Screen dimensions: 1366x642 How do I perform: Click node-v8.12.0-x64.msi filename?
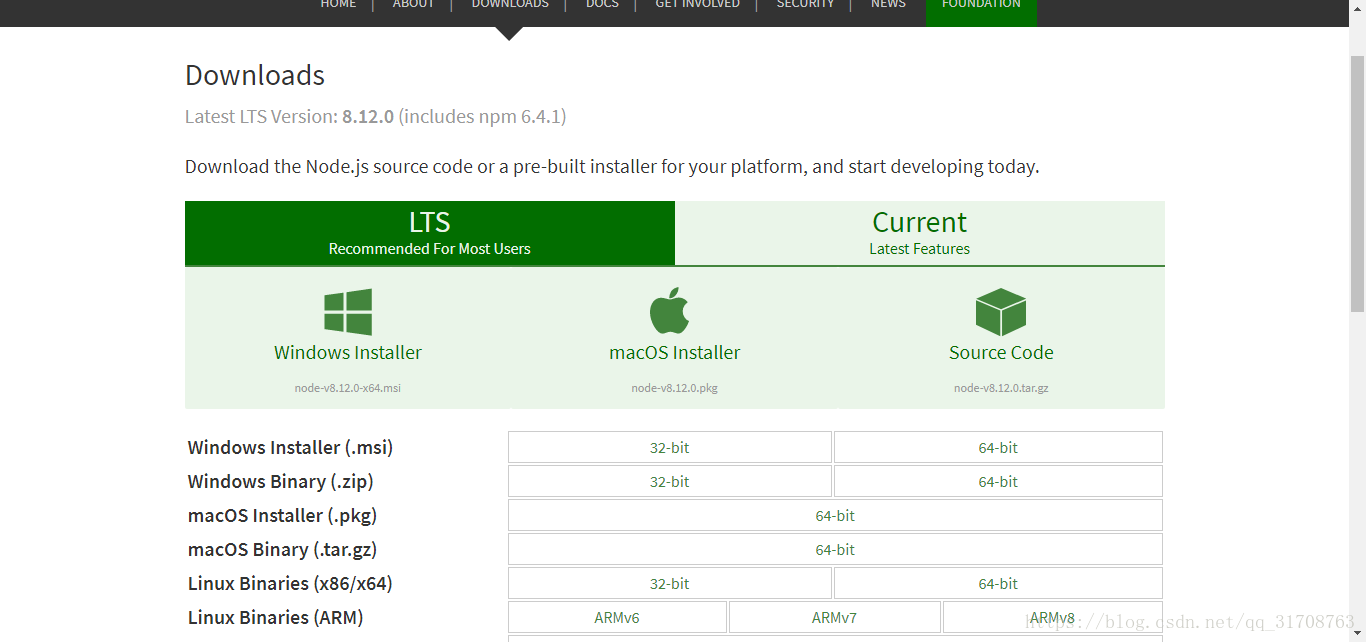(x=348, y=388)
